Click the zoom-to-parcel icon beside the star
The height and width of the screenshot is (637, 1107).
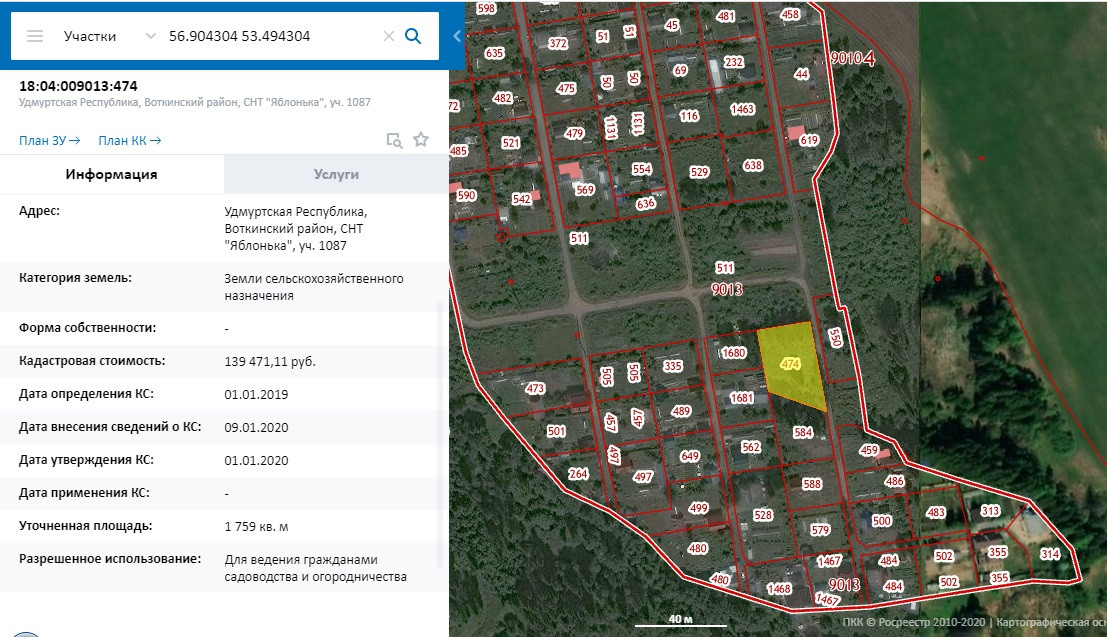click(395, 140)
